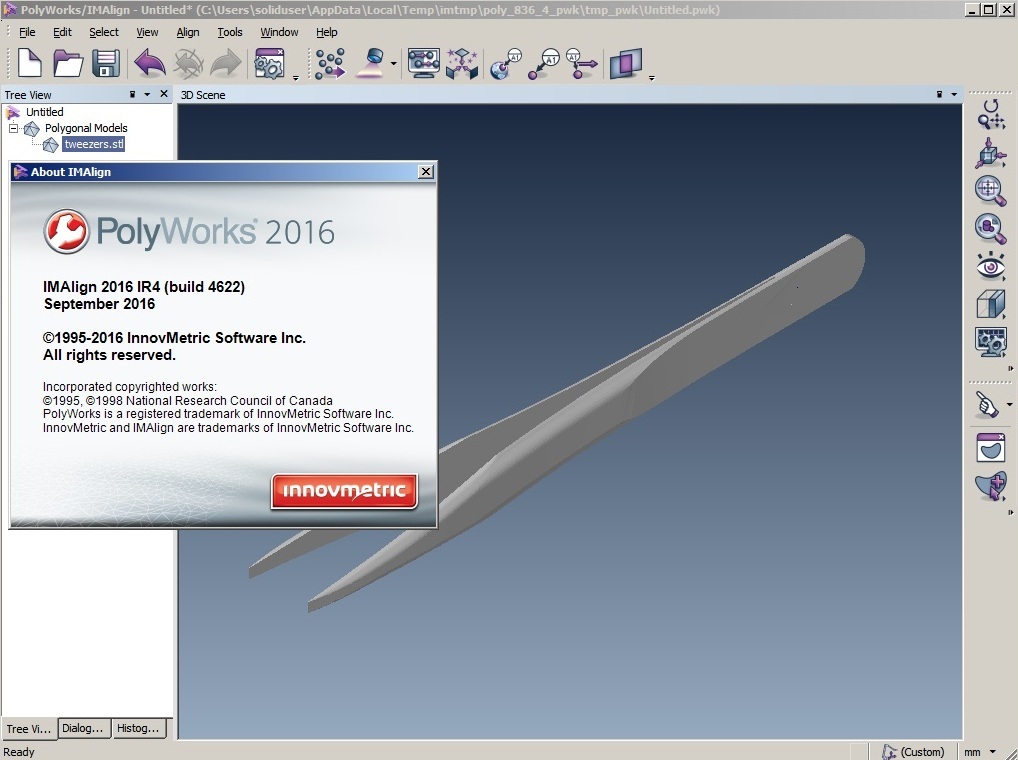
Task: Click the zoom on objects magnifier icon
Action: click(x=991, y=228)
